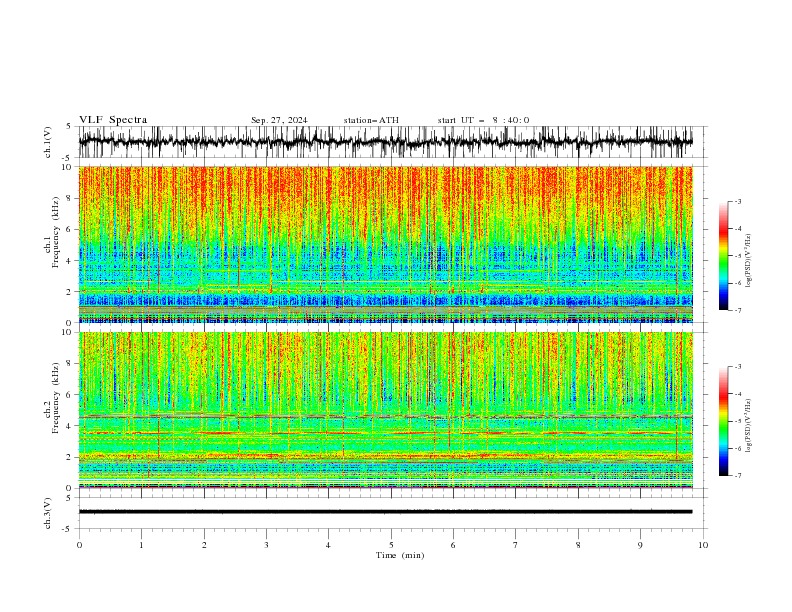Select the date text "Sep. 27, 2024"
The height and width of the screenshot is (612, 792).
pos(279,120)
